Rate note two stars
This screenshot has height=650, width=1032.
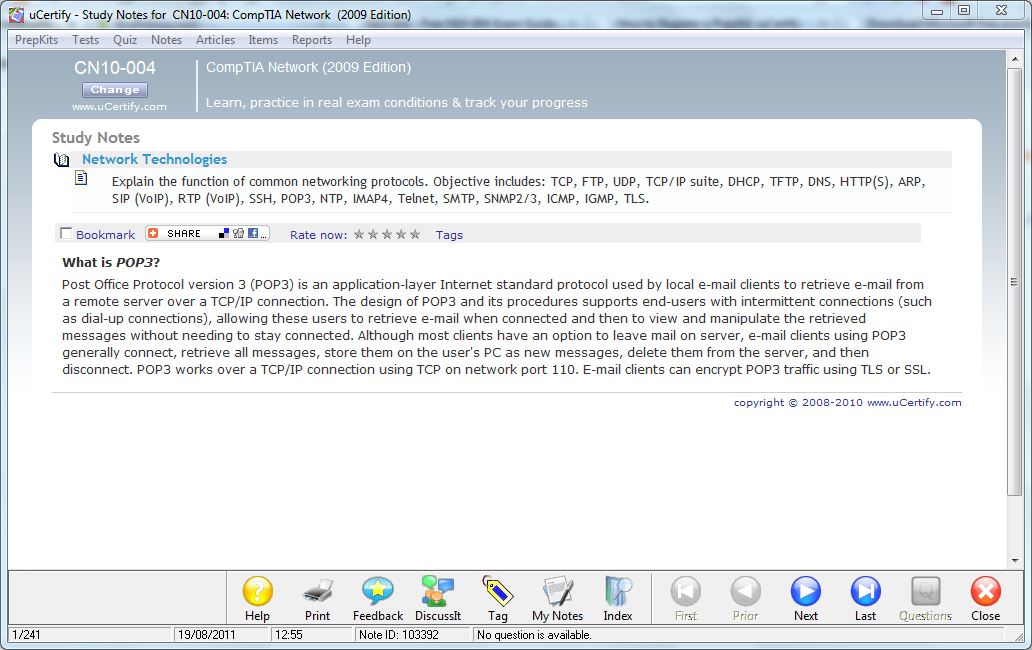click(373, 234)
